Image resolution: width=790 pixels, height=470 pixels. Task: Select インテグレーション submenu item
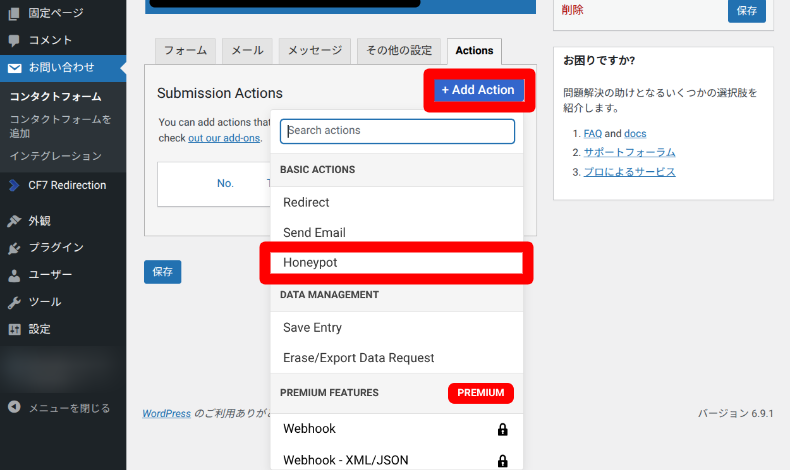tap(55, 156)
